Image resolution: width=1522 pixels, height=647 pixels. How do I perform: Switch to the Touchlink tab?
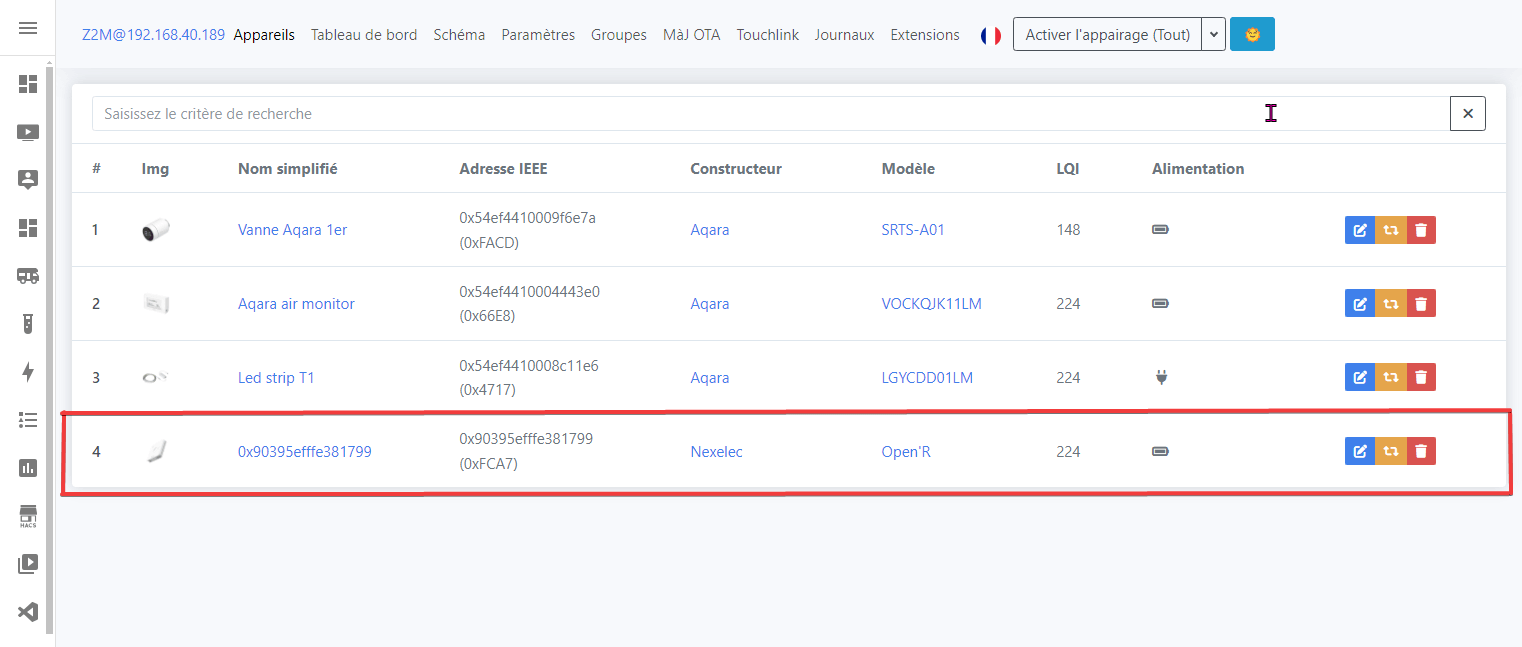pos(768,35)
